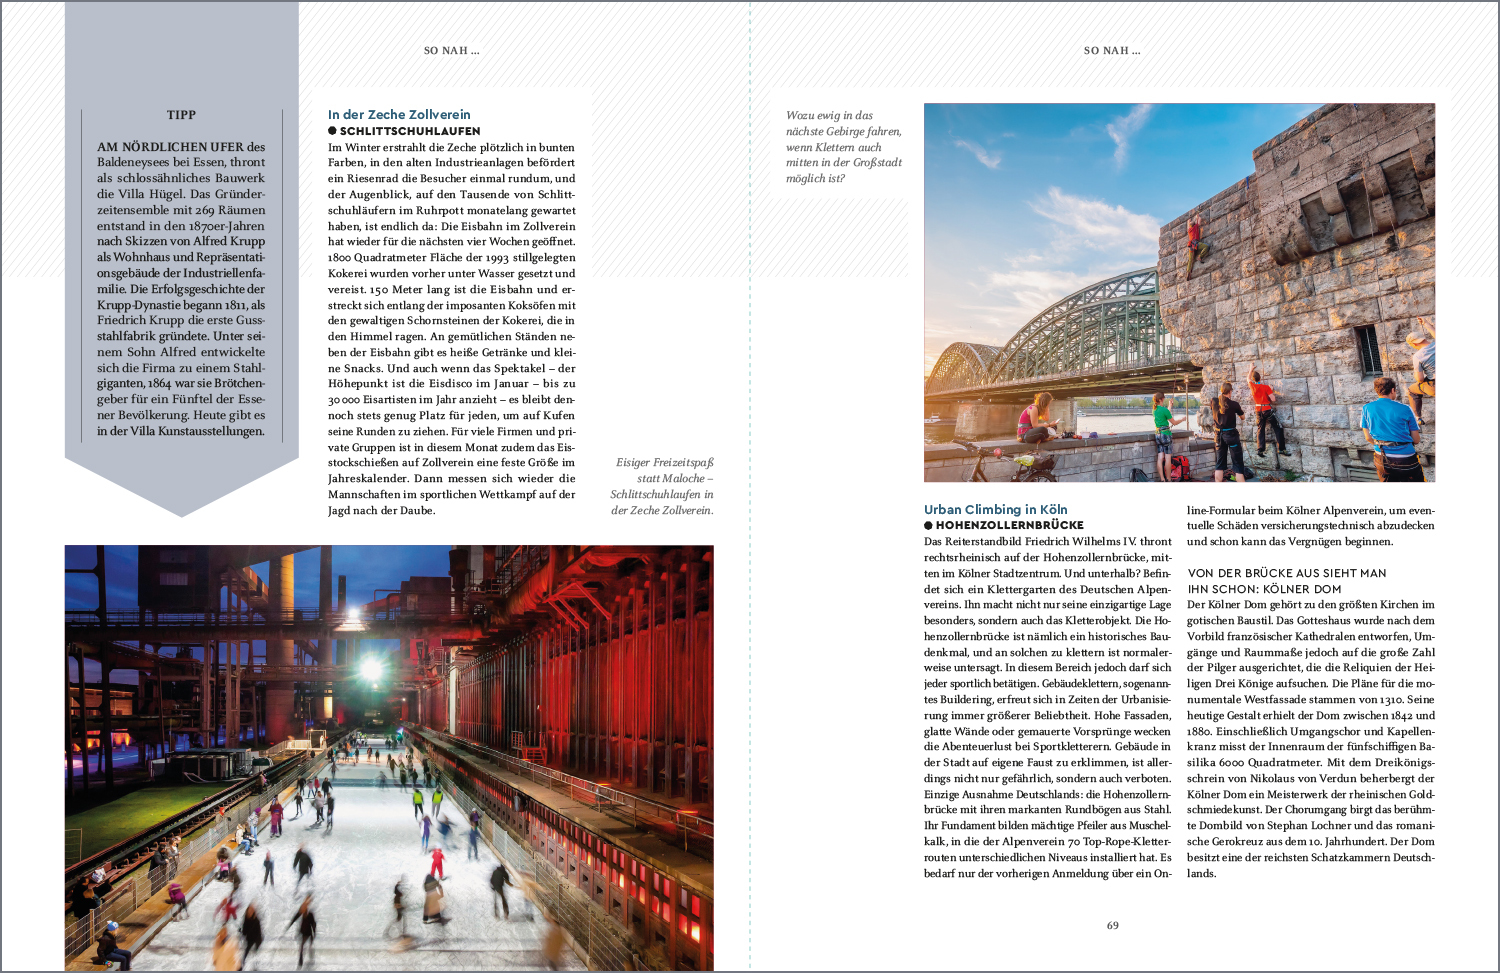
Task: Click the bullet icon before SCHLITTSCHUHLAUFEN
Action: point(332,131)
